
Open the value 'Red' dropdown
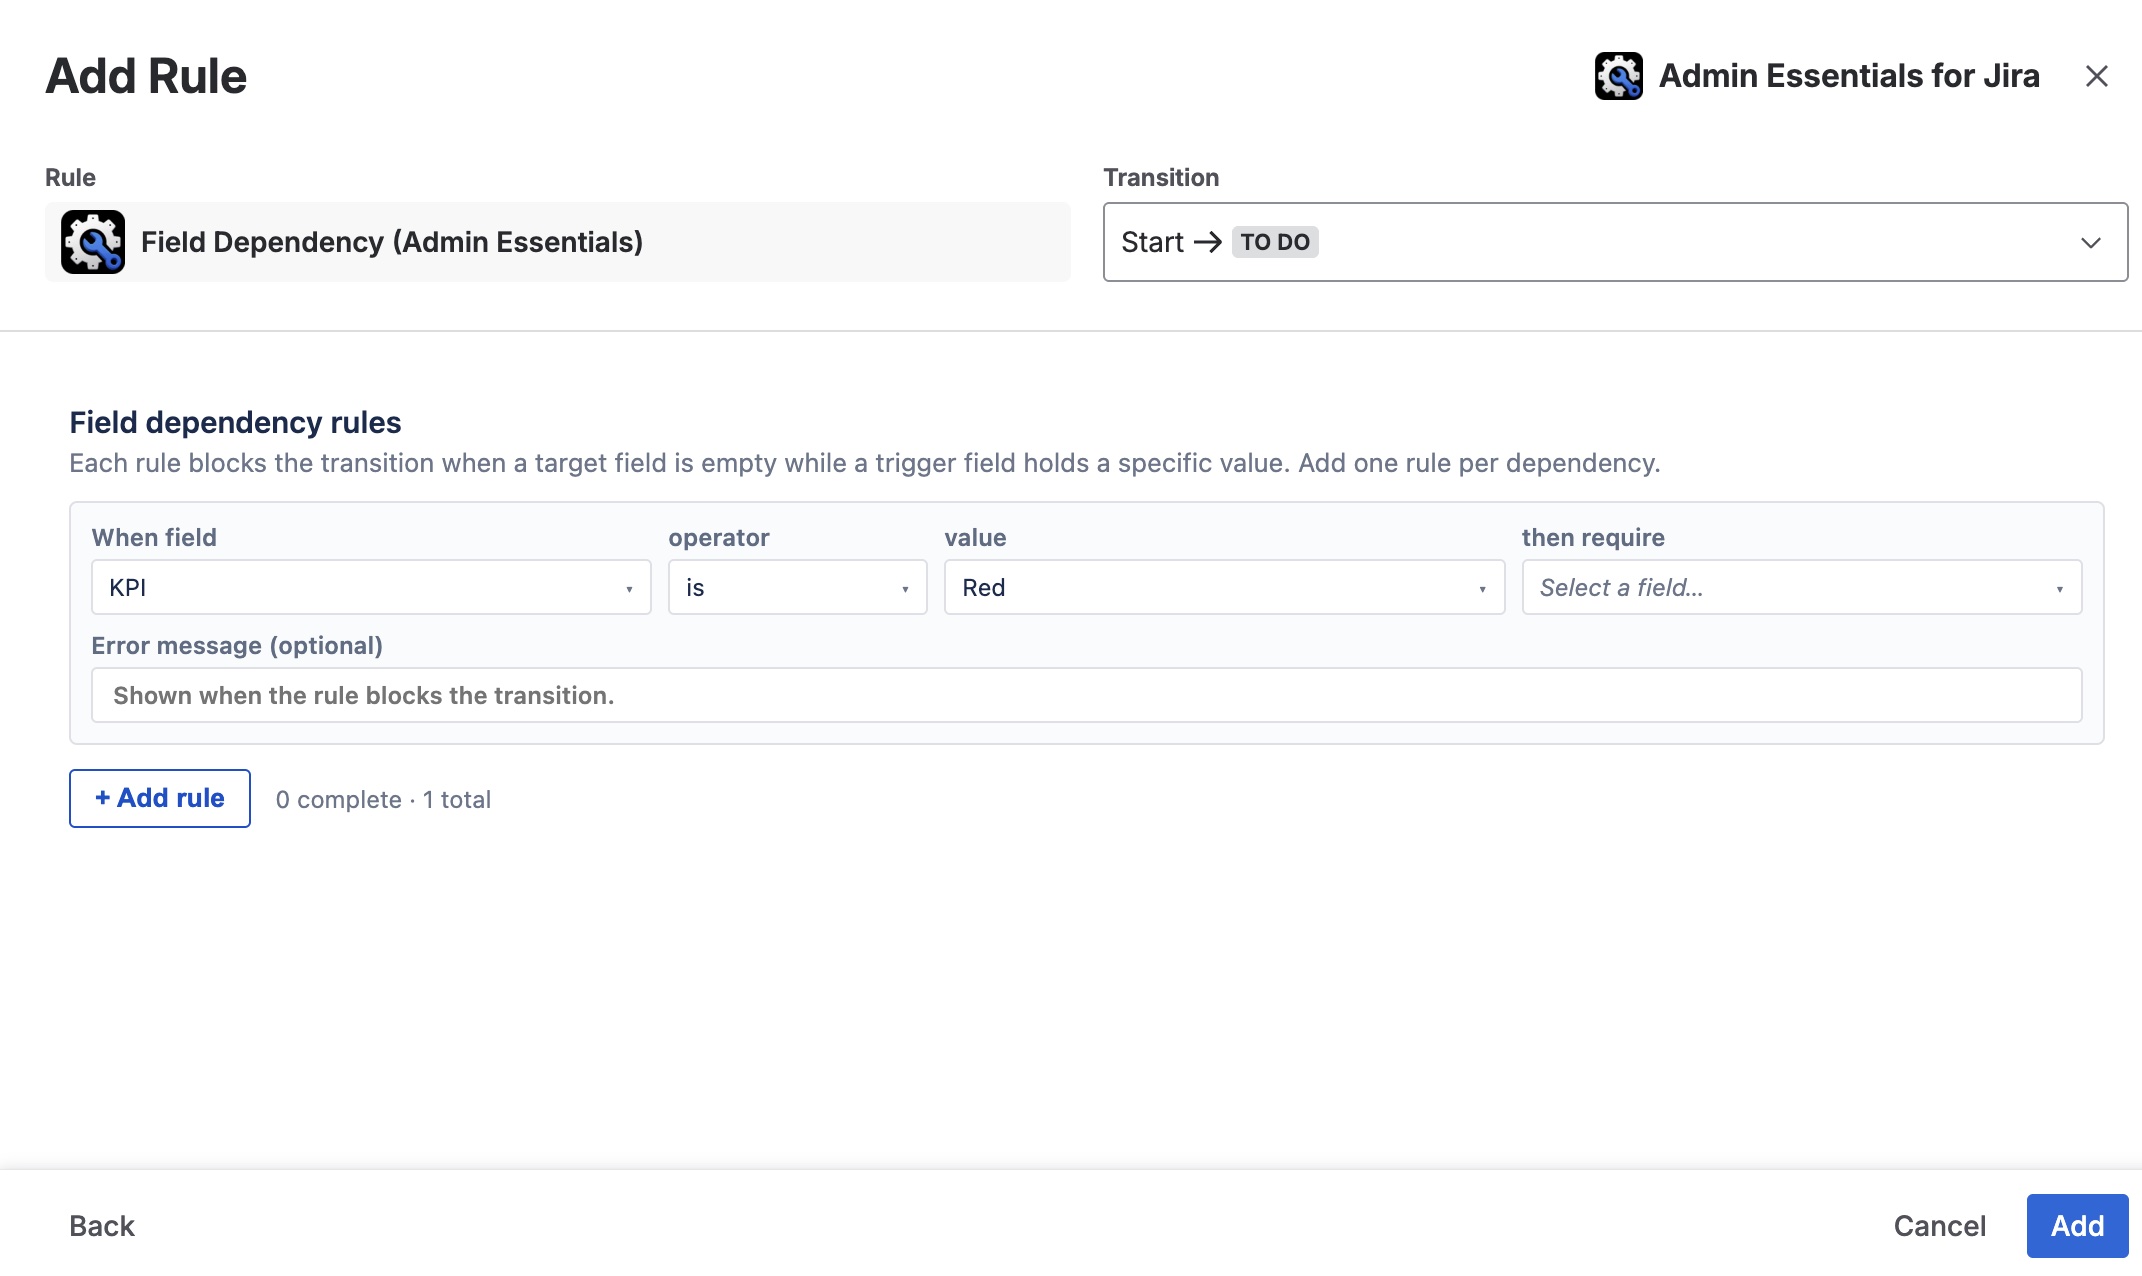click(1224, 587)
